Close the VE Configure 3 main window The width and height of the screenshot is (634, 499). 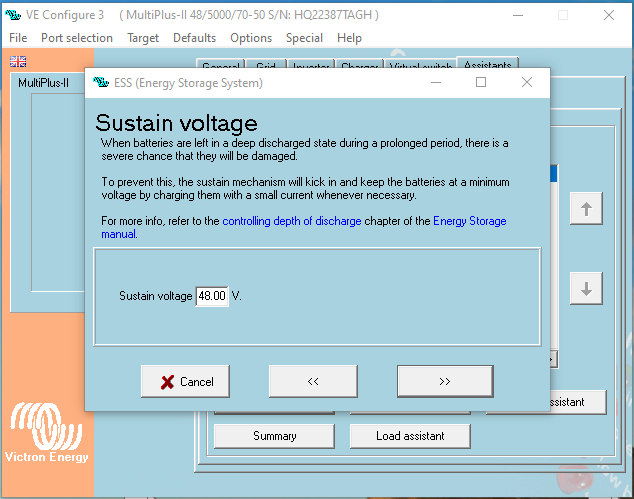[x=609, y=15]
